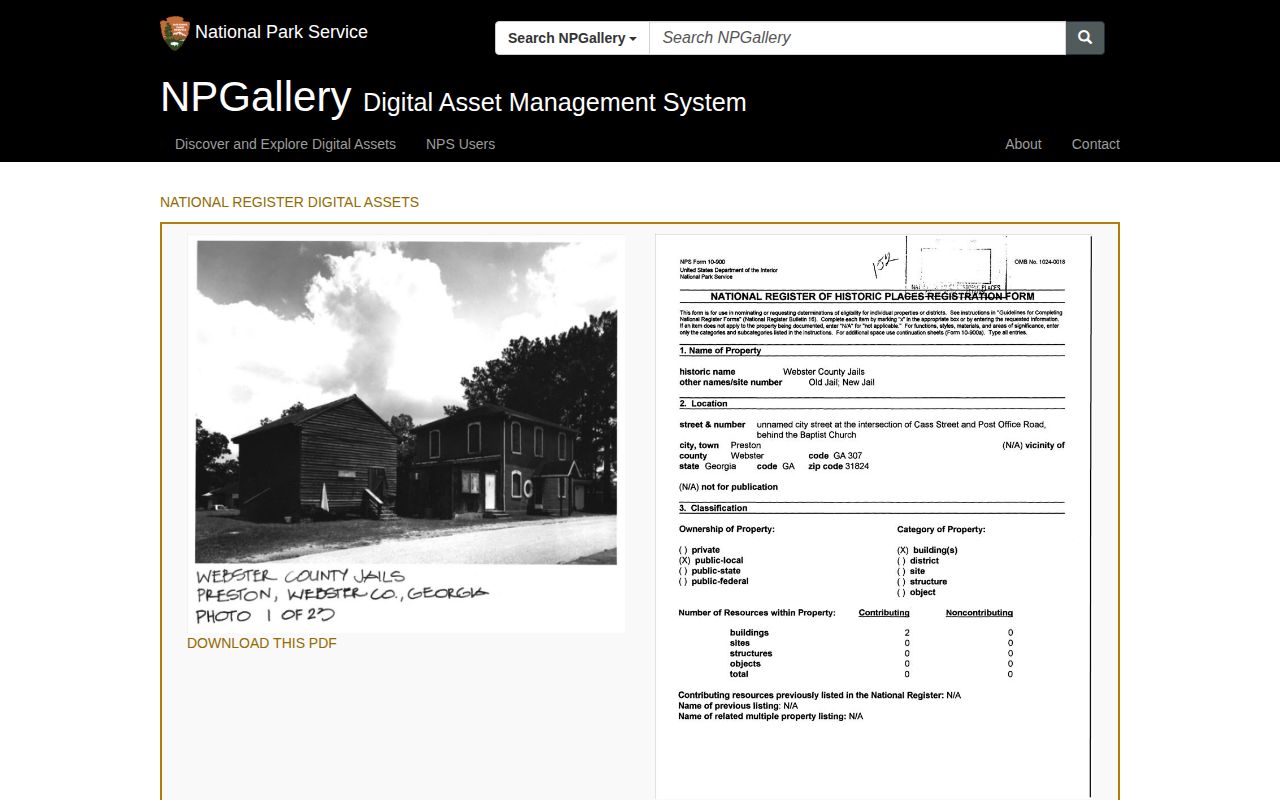Go to the About page
The width and height of the screenshot is (1280, 800).
[1023, 144]
